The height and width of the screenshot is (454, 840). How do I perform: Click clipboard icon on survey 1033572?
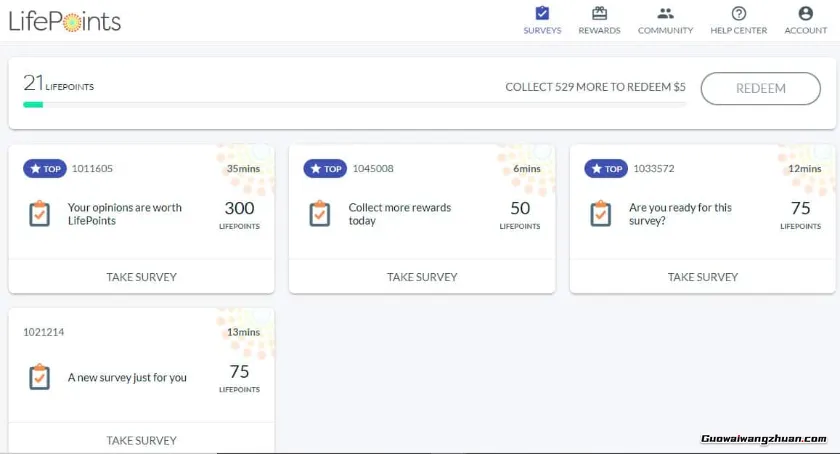click(x=600, y=214)
